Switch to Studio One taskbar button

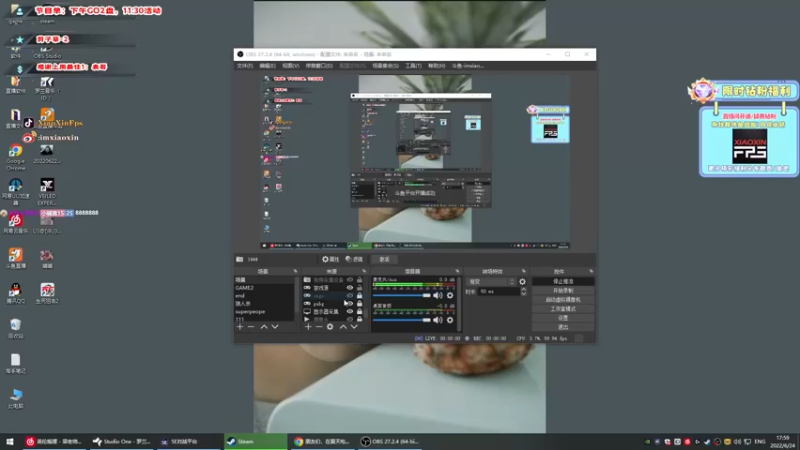(121, 441)
